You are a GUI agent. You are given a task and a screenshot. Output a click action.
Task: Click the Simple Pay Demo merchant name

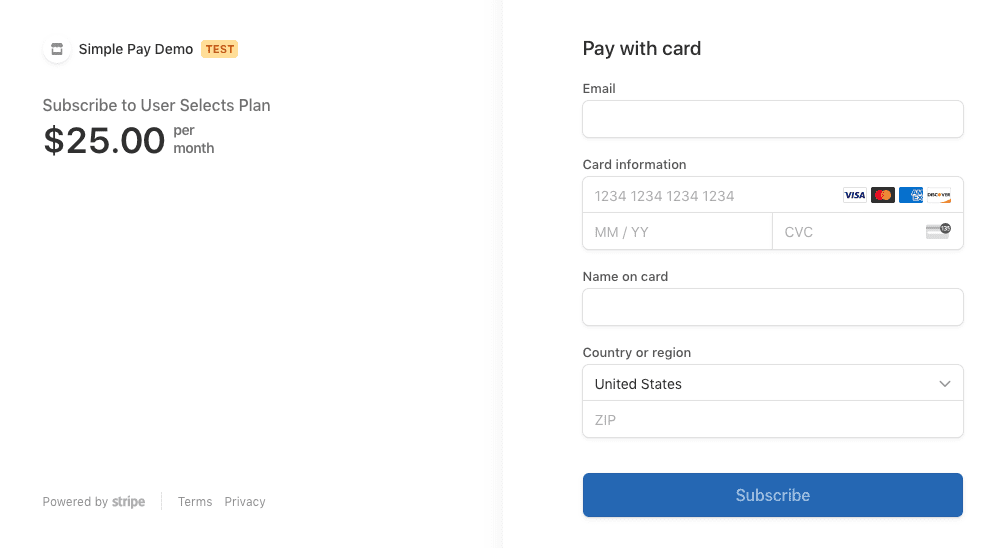[x=136, y=49]
